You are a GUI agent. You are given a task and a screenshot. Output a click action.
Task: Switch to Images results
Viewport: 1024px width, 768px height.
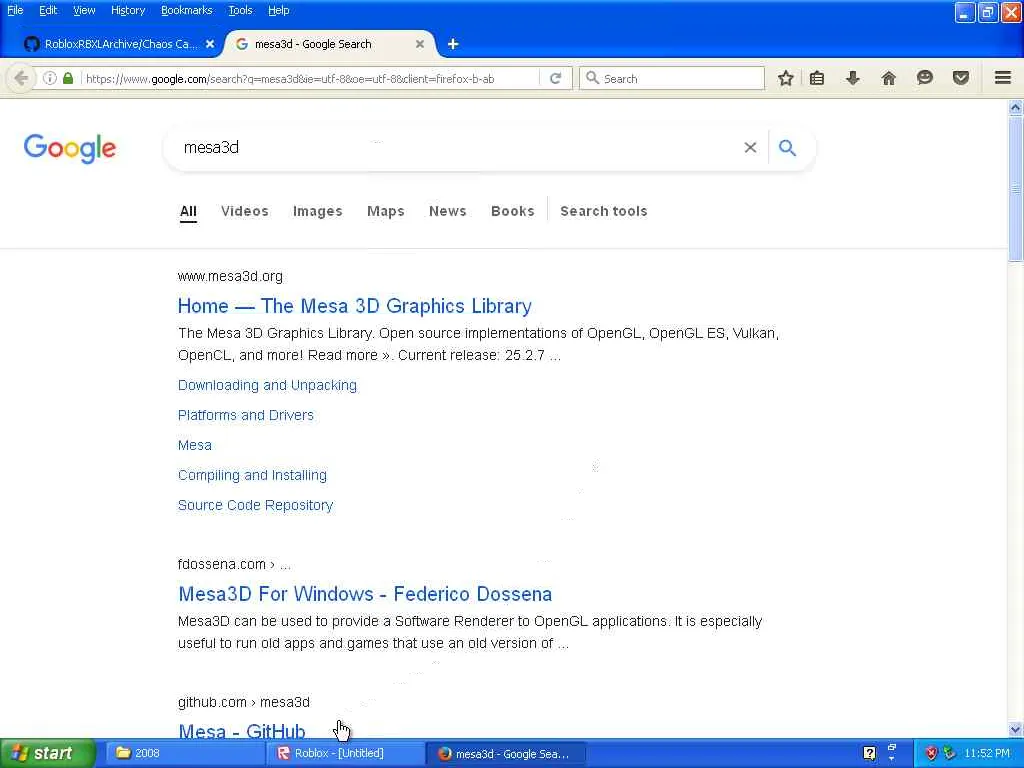tap(317, 211)
